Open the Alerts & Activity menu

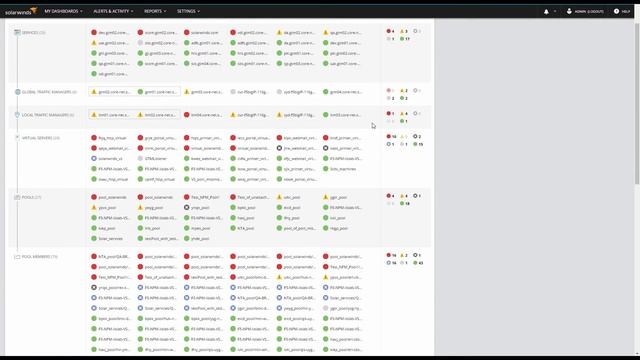pyautogui.click(x=113, y=11)
